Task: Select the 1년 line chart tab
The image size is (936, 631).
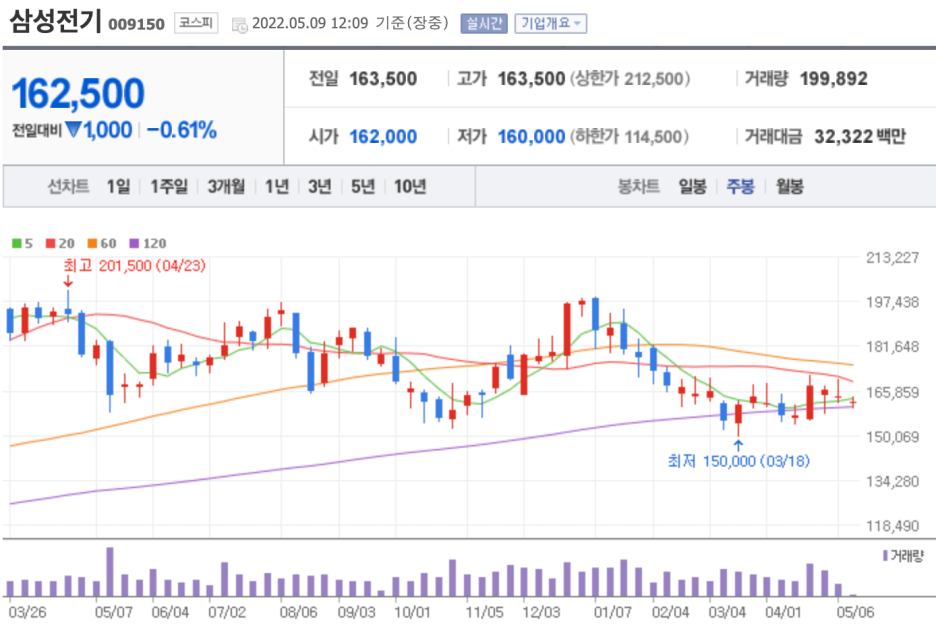Action: (x=277, y=187)
